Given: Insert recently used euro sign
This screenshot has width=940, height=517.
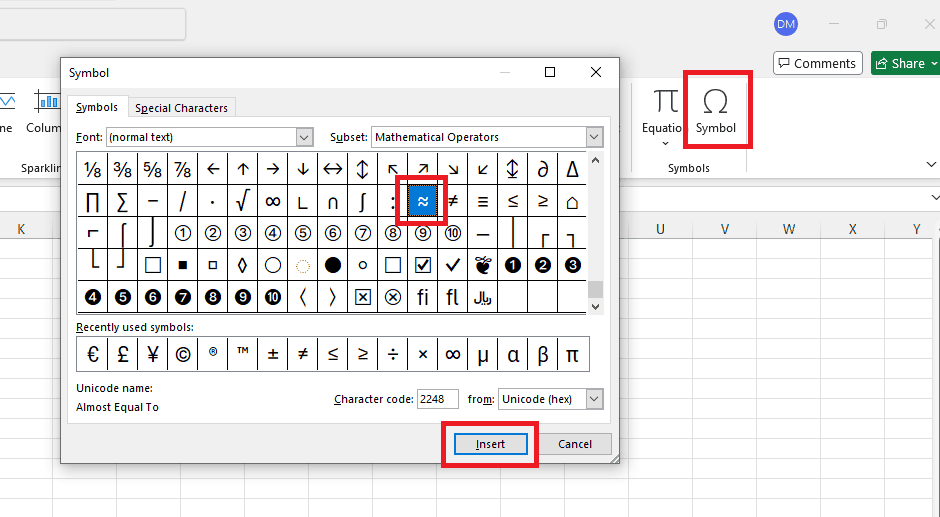Looking at the screenshot, I should pyautogui.click(x=92, y=354).
